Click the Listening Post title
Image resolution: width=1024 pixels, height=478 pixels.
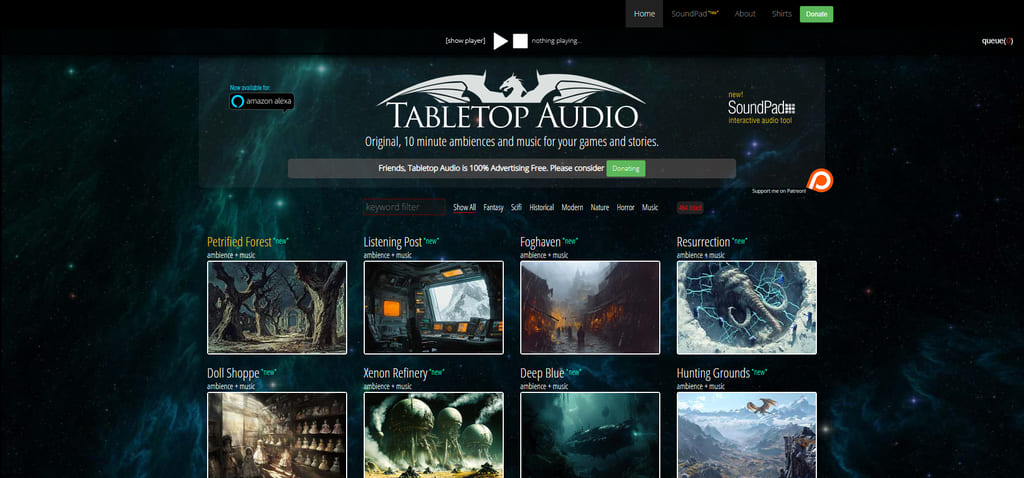pos(392,242)
